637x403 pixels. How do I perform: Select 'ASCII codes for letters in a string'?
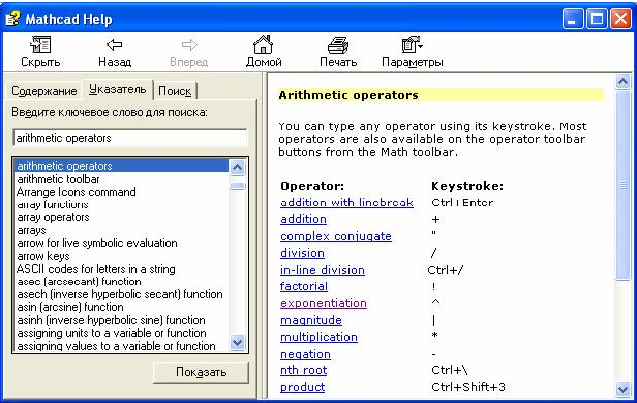coord(96,269)
